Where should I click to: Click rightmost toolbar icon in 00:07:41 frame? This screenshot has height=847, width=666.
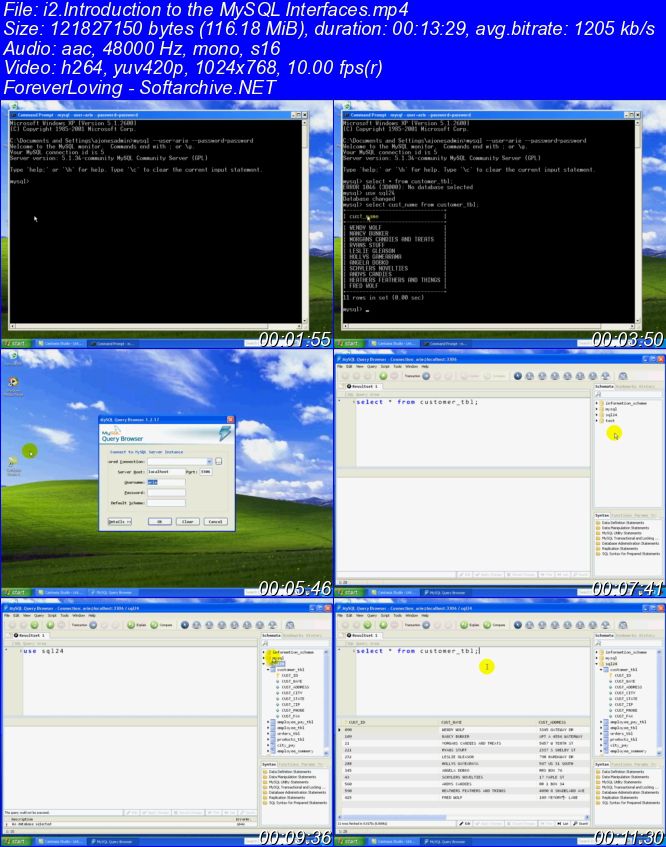coord(623,376)
